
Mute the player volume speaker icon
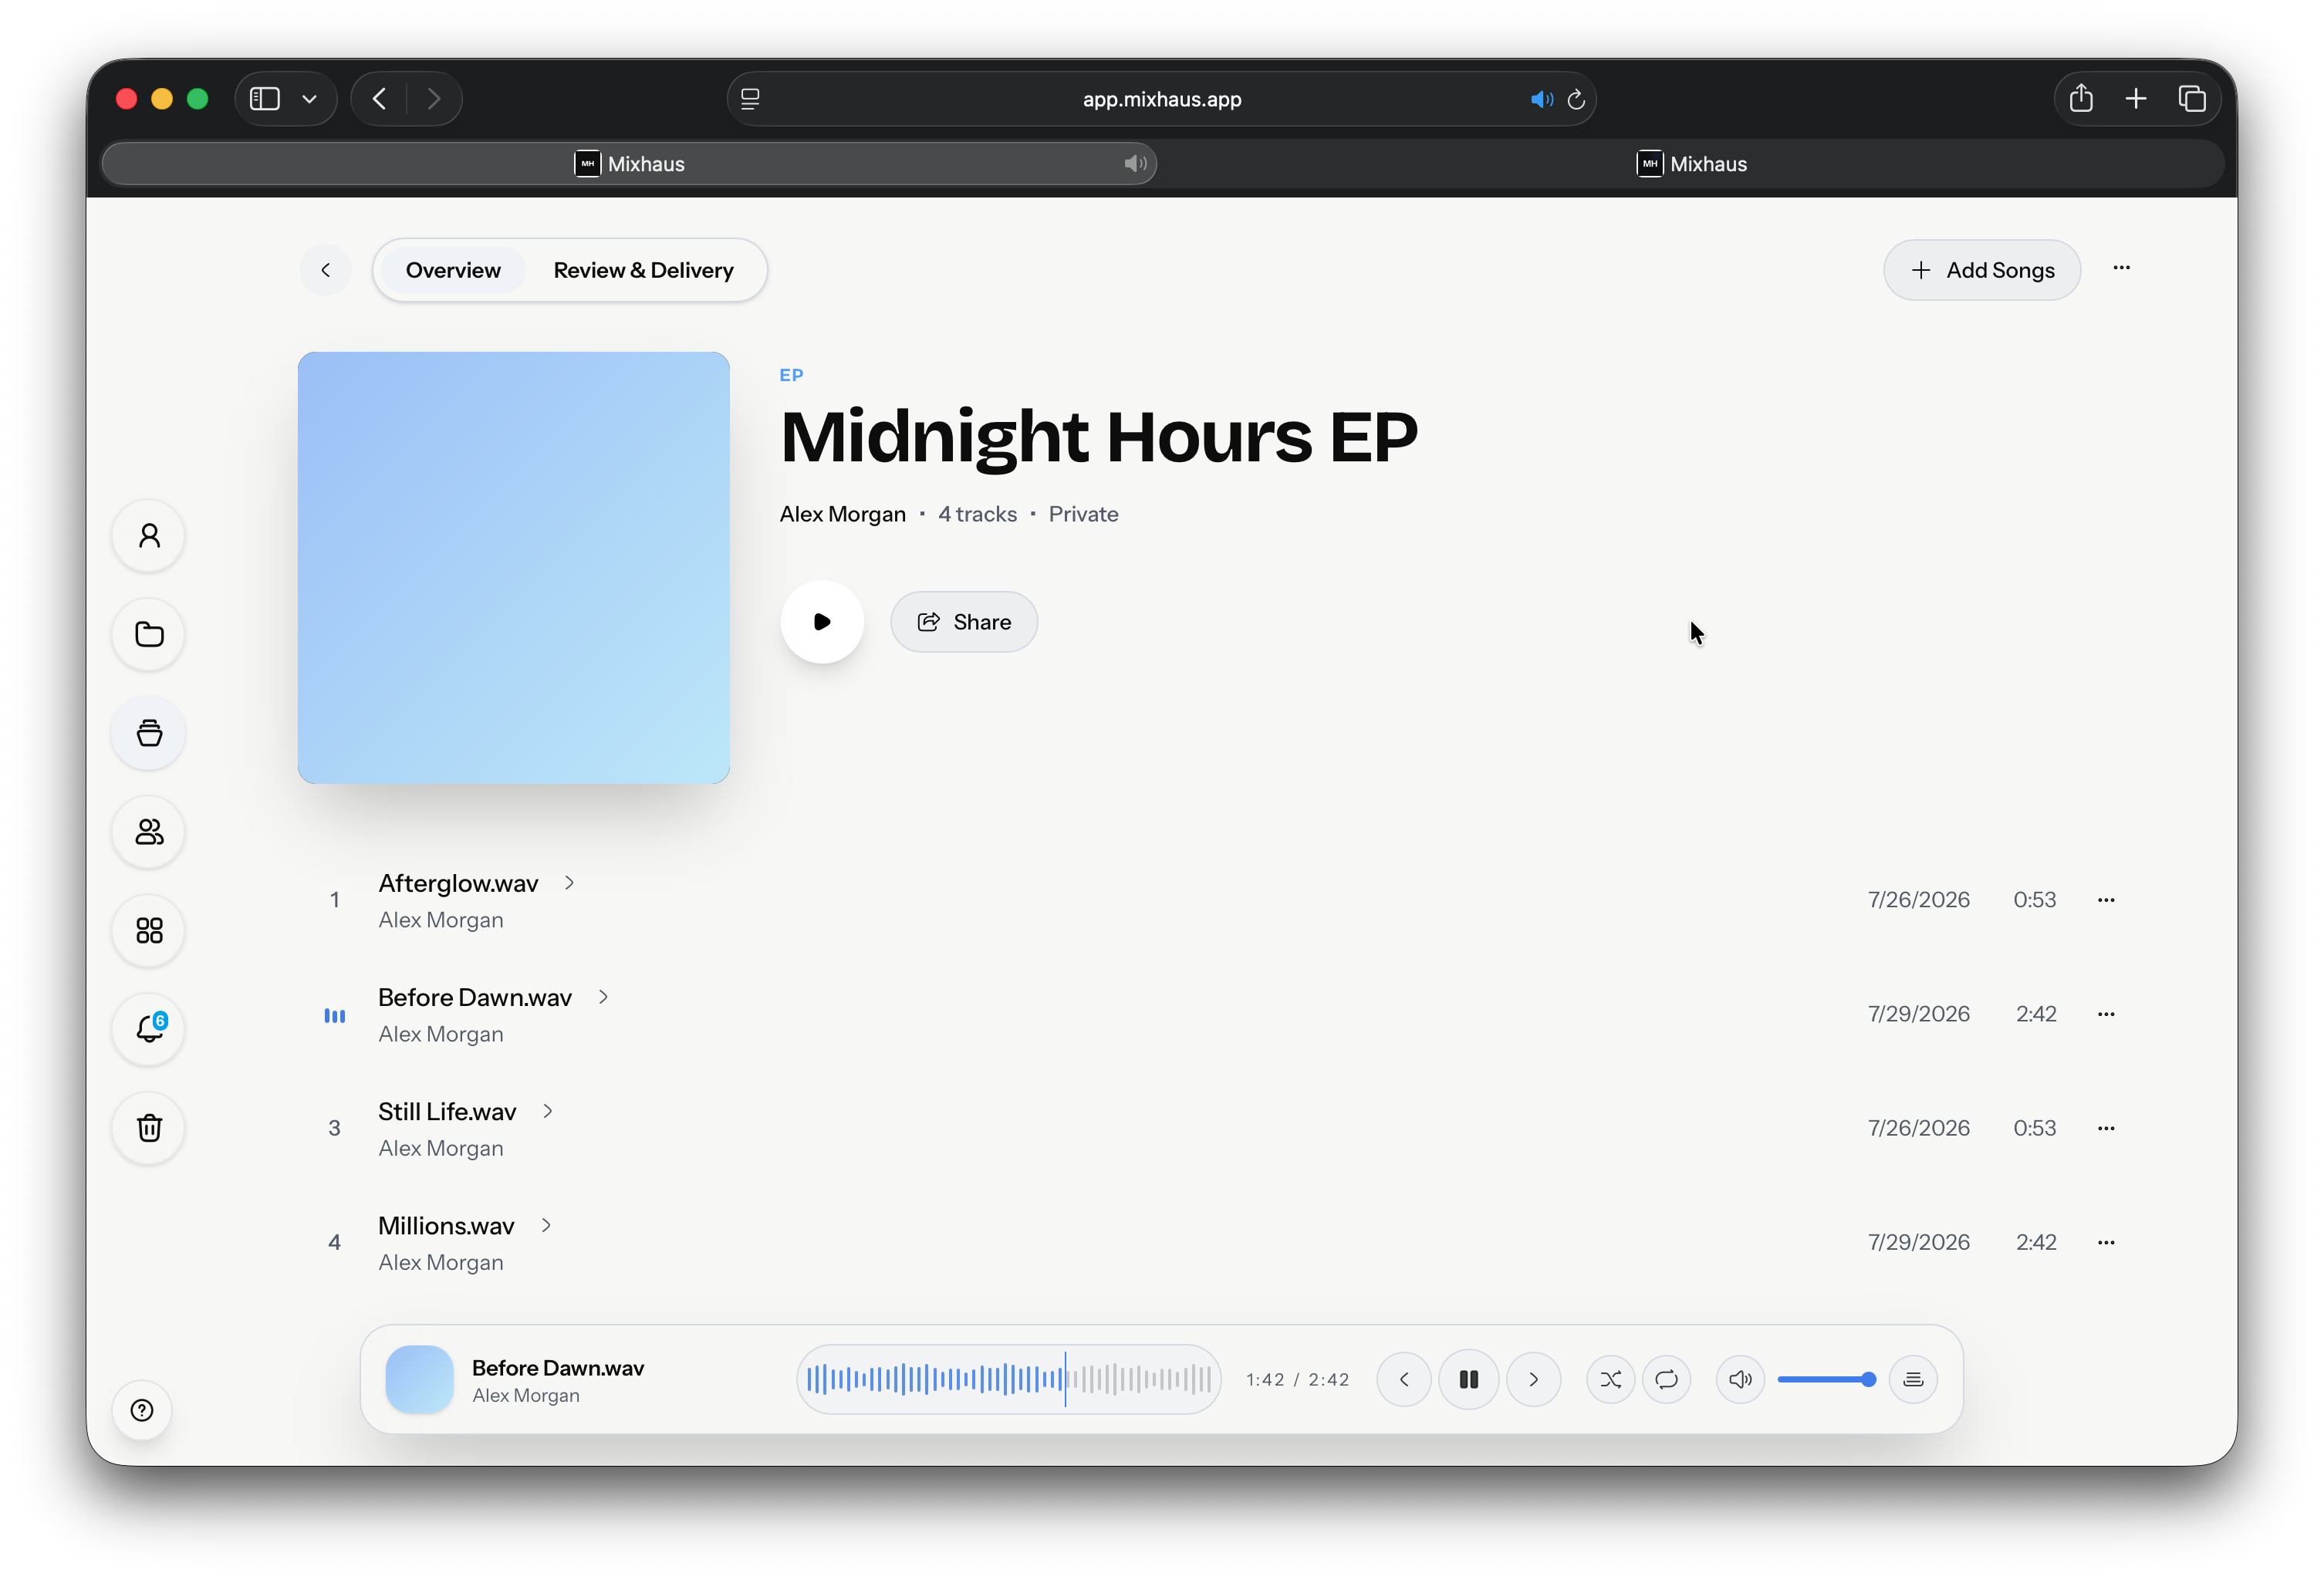1740,1380
